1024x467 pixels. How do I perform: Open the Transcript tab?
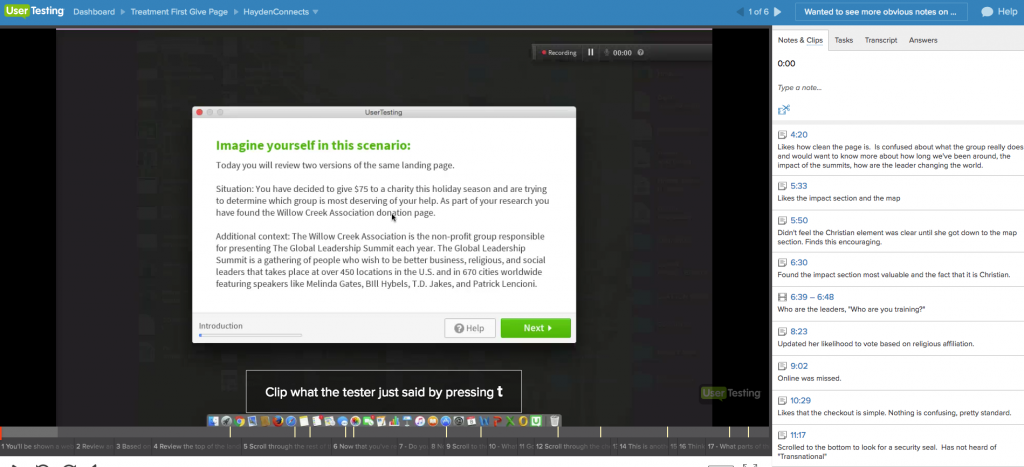pos(880,40)
